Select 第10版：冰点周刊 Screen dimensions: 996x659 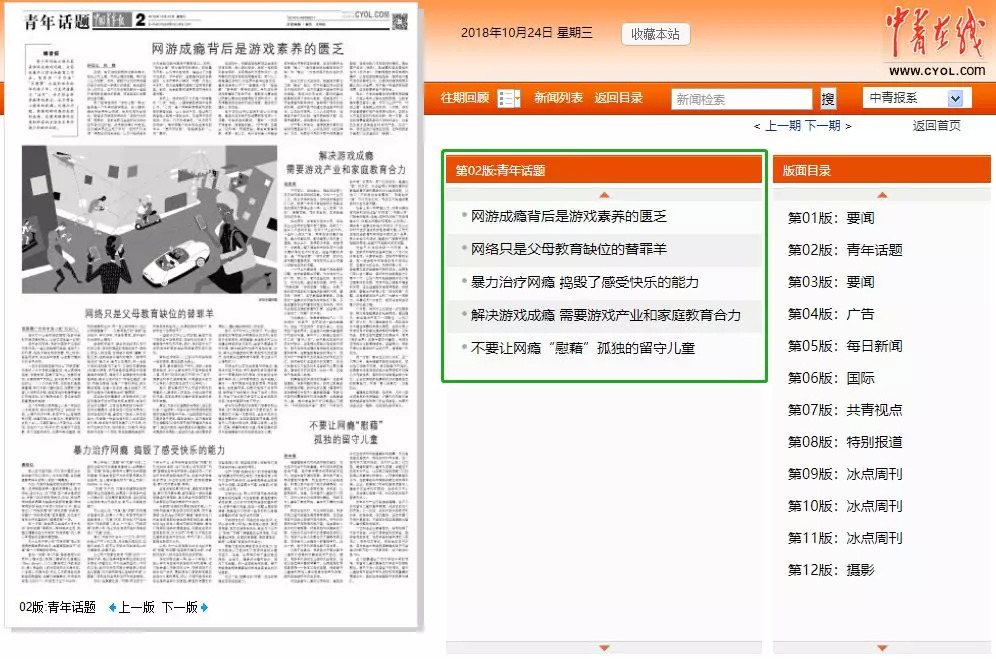[845, 506]
